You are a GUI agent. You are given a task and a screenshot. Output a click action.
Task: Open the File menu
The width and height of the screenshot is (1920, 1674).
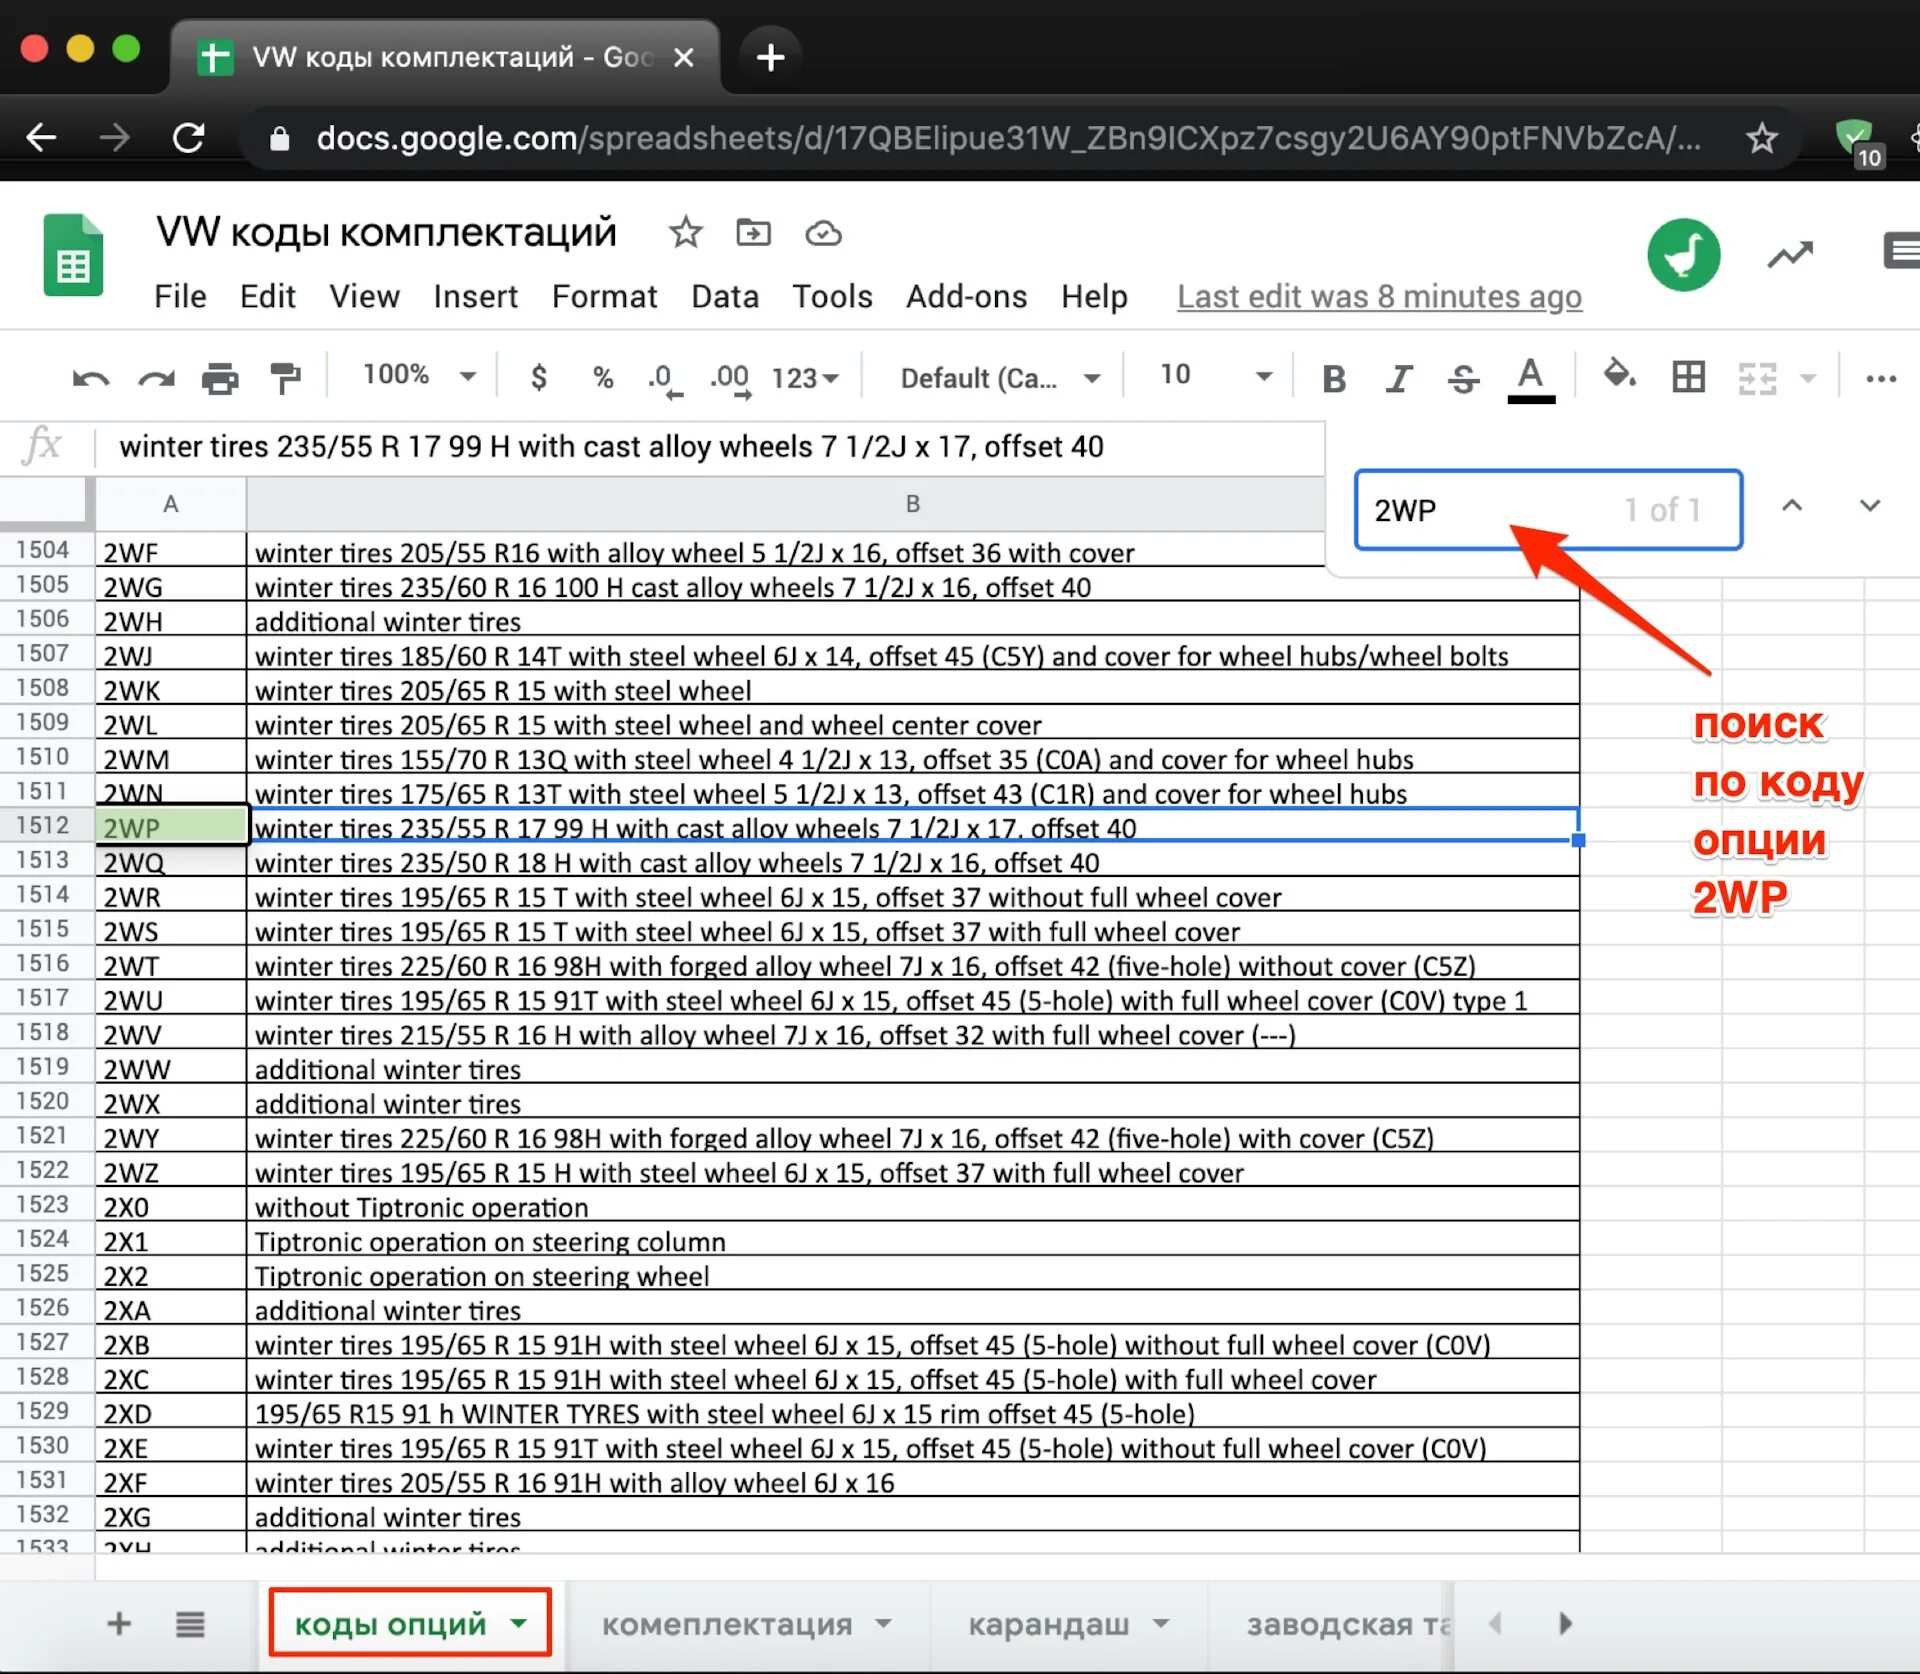(x=178, y=296)
